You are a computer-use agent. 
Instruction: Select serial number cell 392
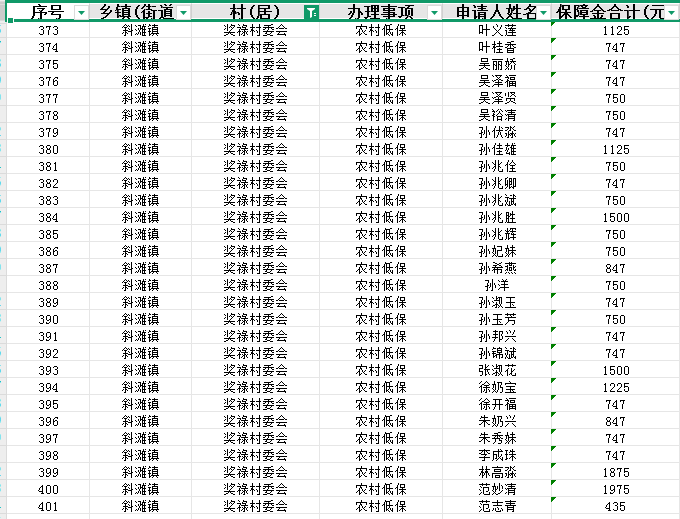(48, 353)
